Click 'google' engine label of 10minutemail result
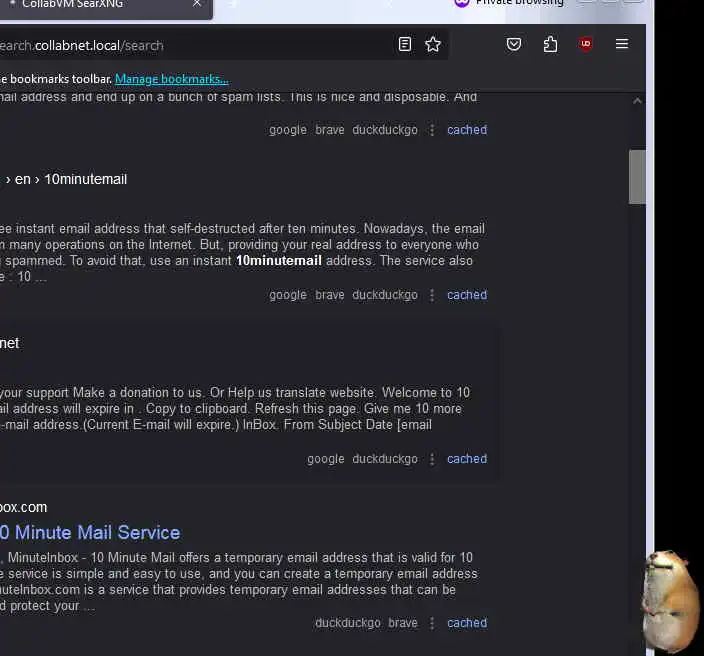The image size is (704, 656). pos(288,295)
